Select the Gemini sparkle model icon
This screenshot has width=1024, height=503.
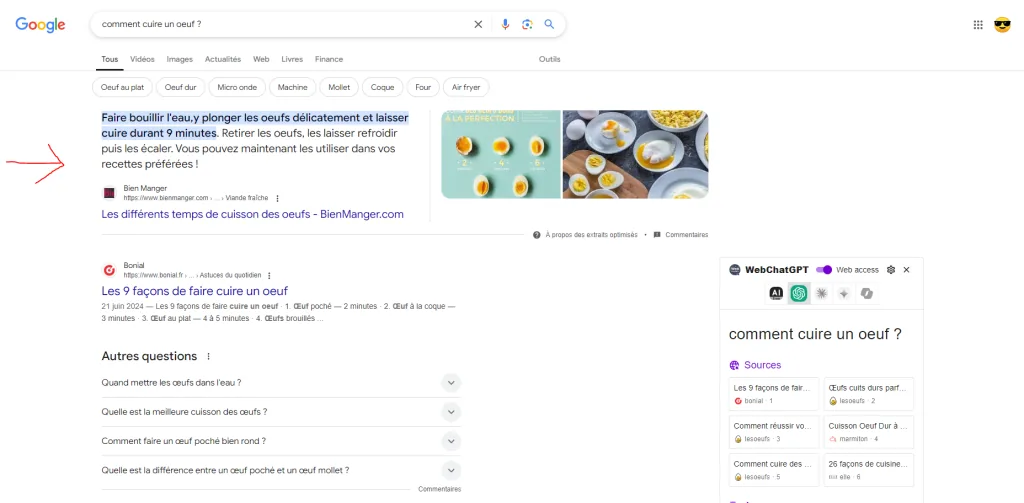844,294
